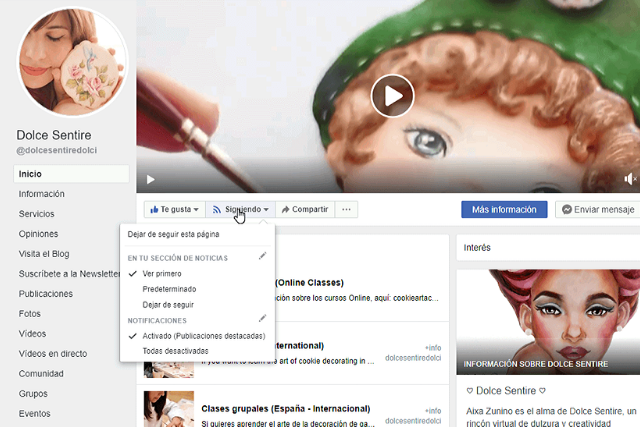Click ♡ Dolce Sentire ♡ heading
Image resolution: width=640 pixels, height=427 pixels.
pyautogui.click(x=506, y=391)
